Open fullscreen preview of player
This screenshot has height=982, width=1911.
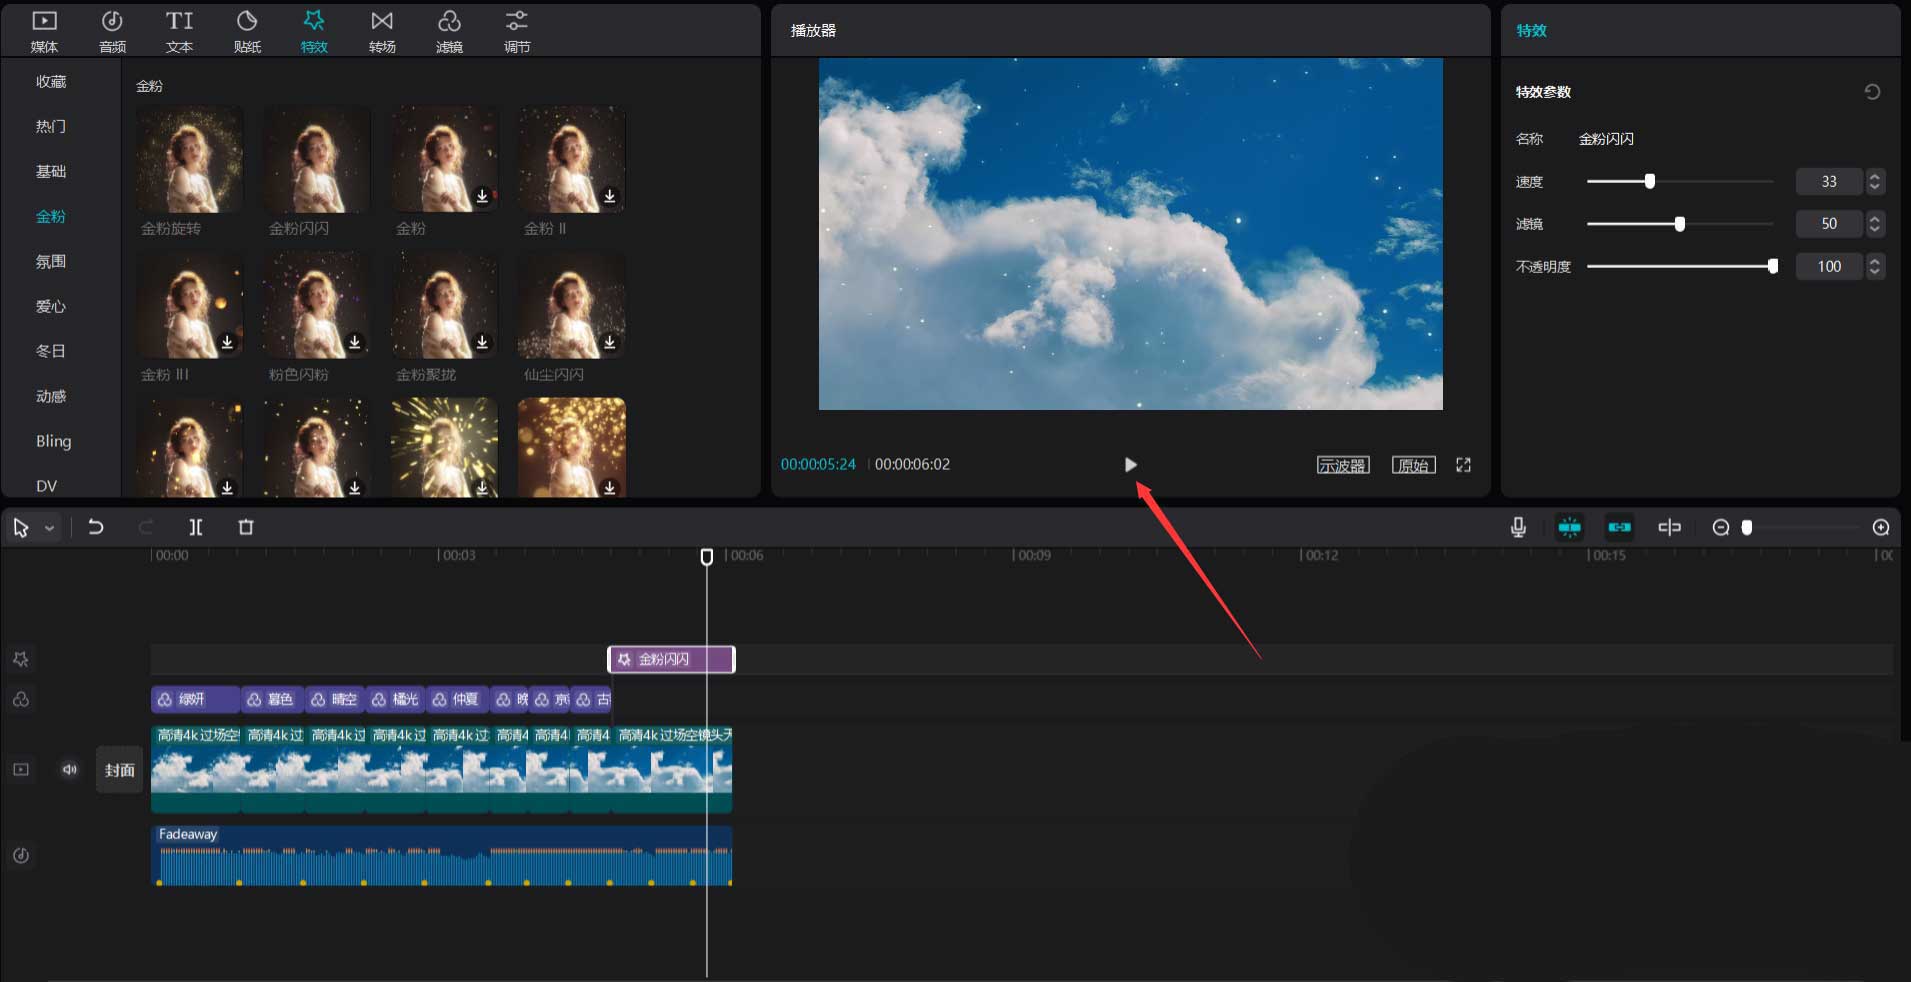tap(1463, 465)
